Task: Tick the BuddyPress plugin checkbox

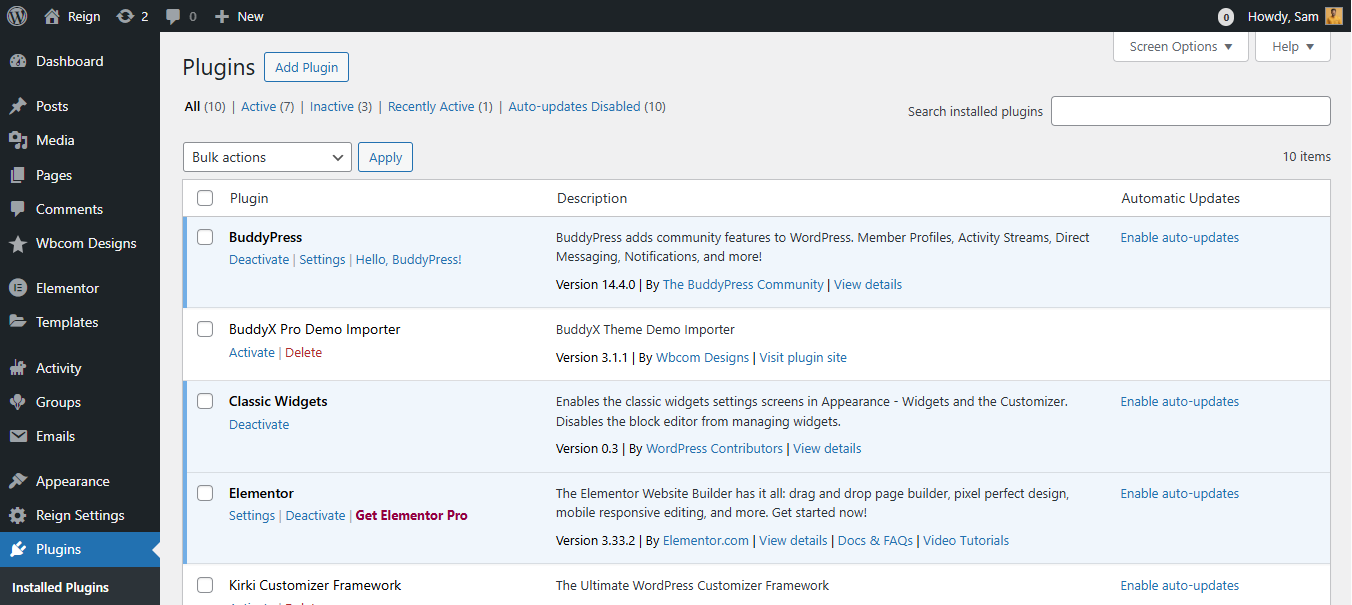Action: tap(205, 237)
